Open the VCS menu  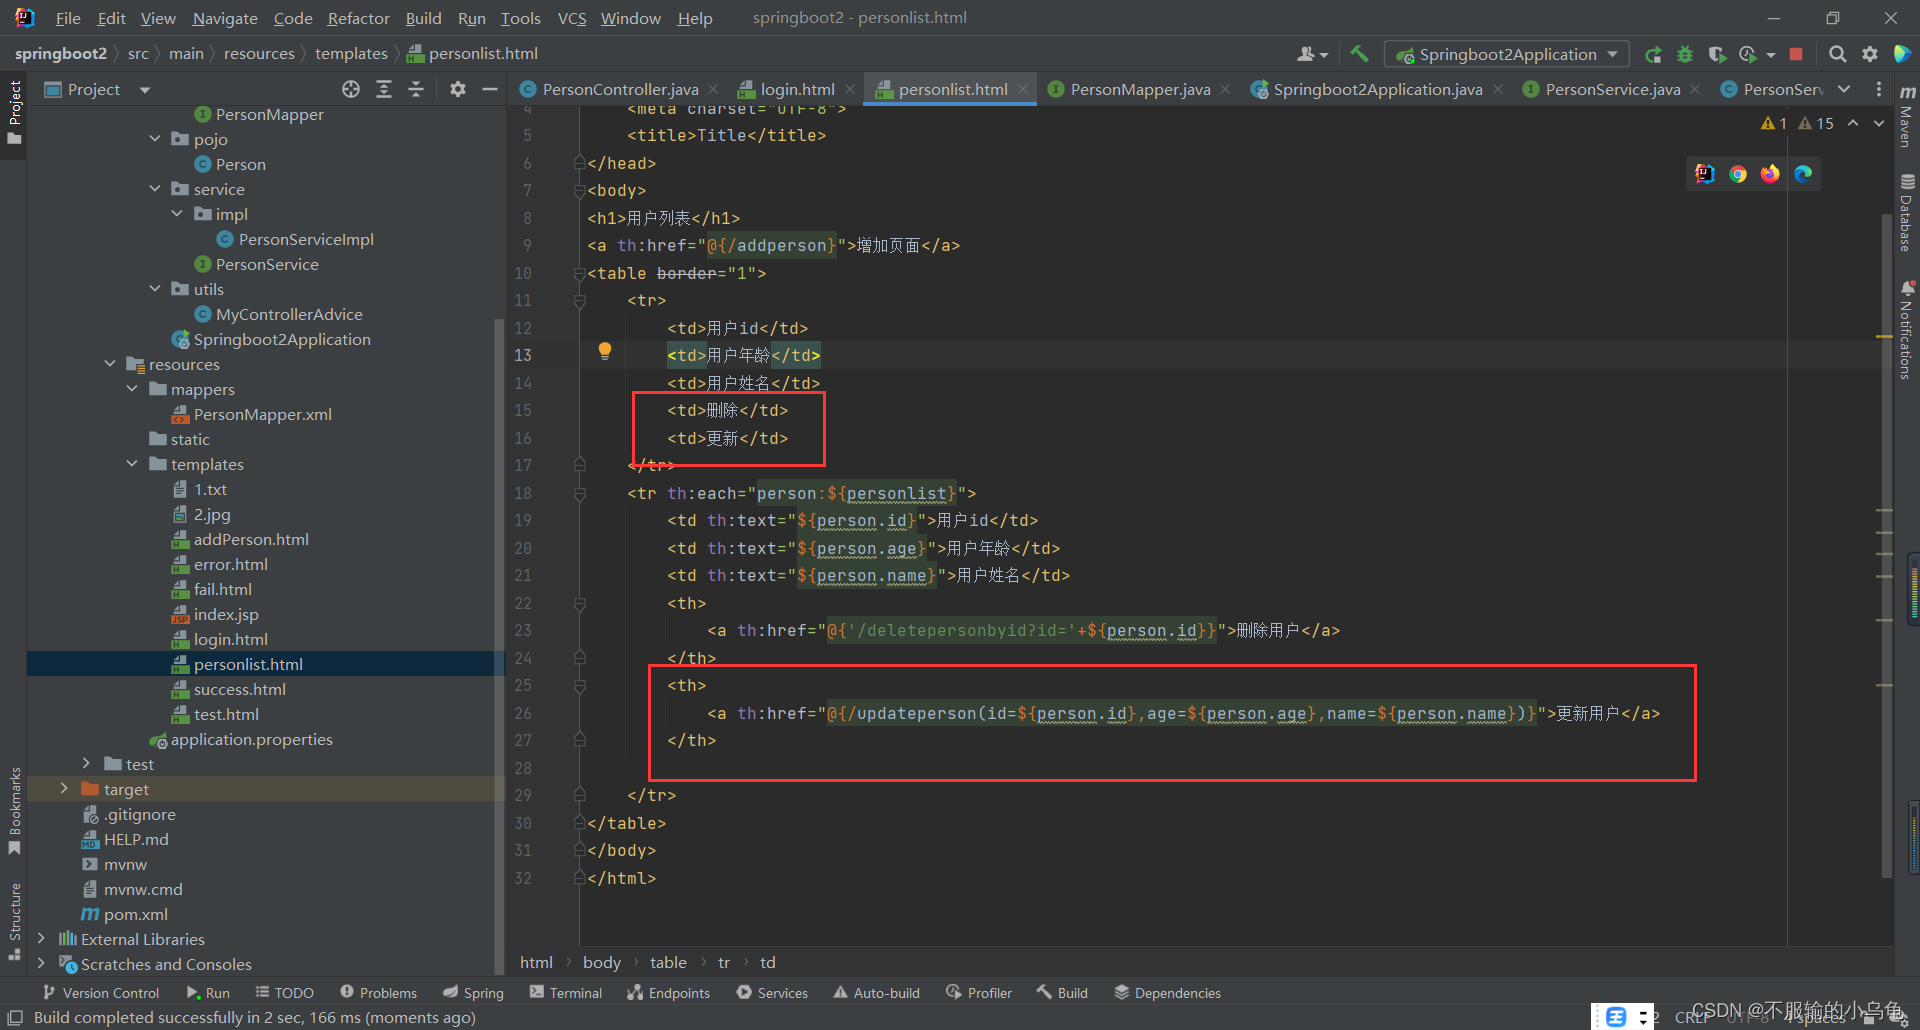tap(571, 18)
